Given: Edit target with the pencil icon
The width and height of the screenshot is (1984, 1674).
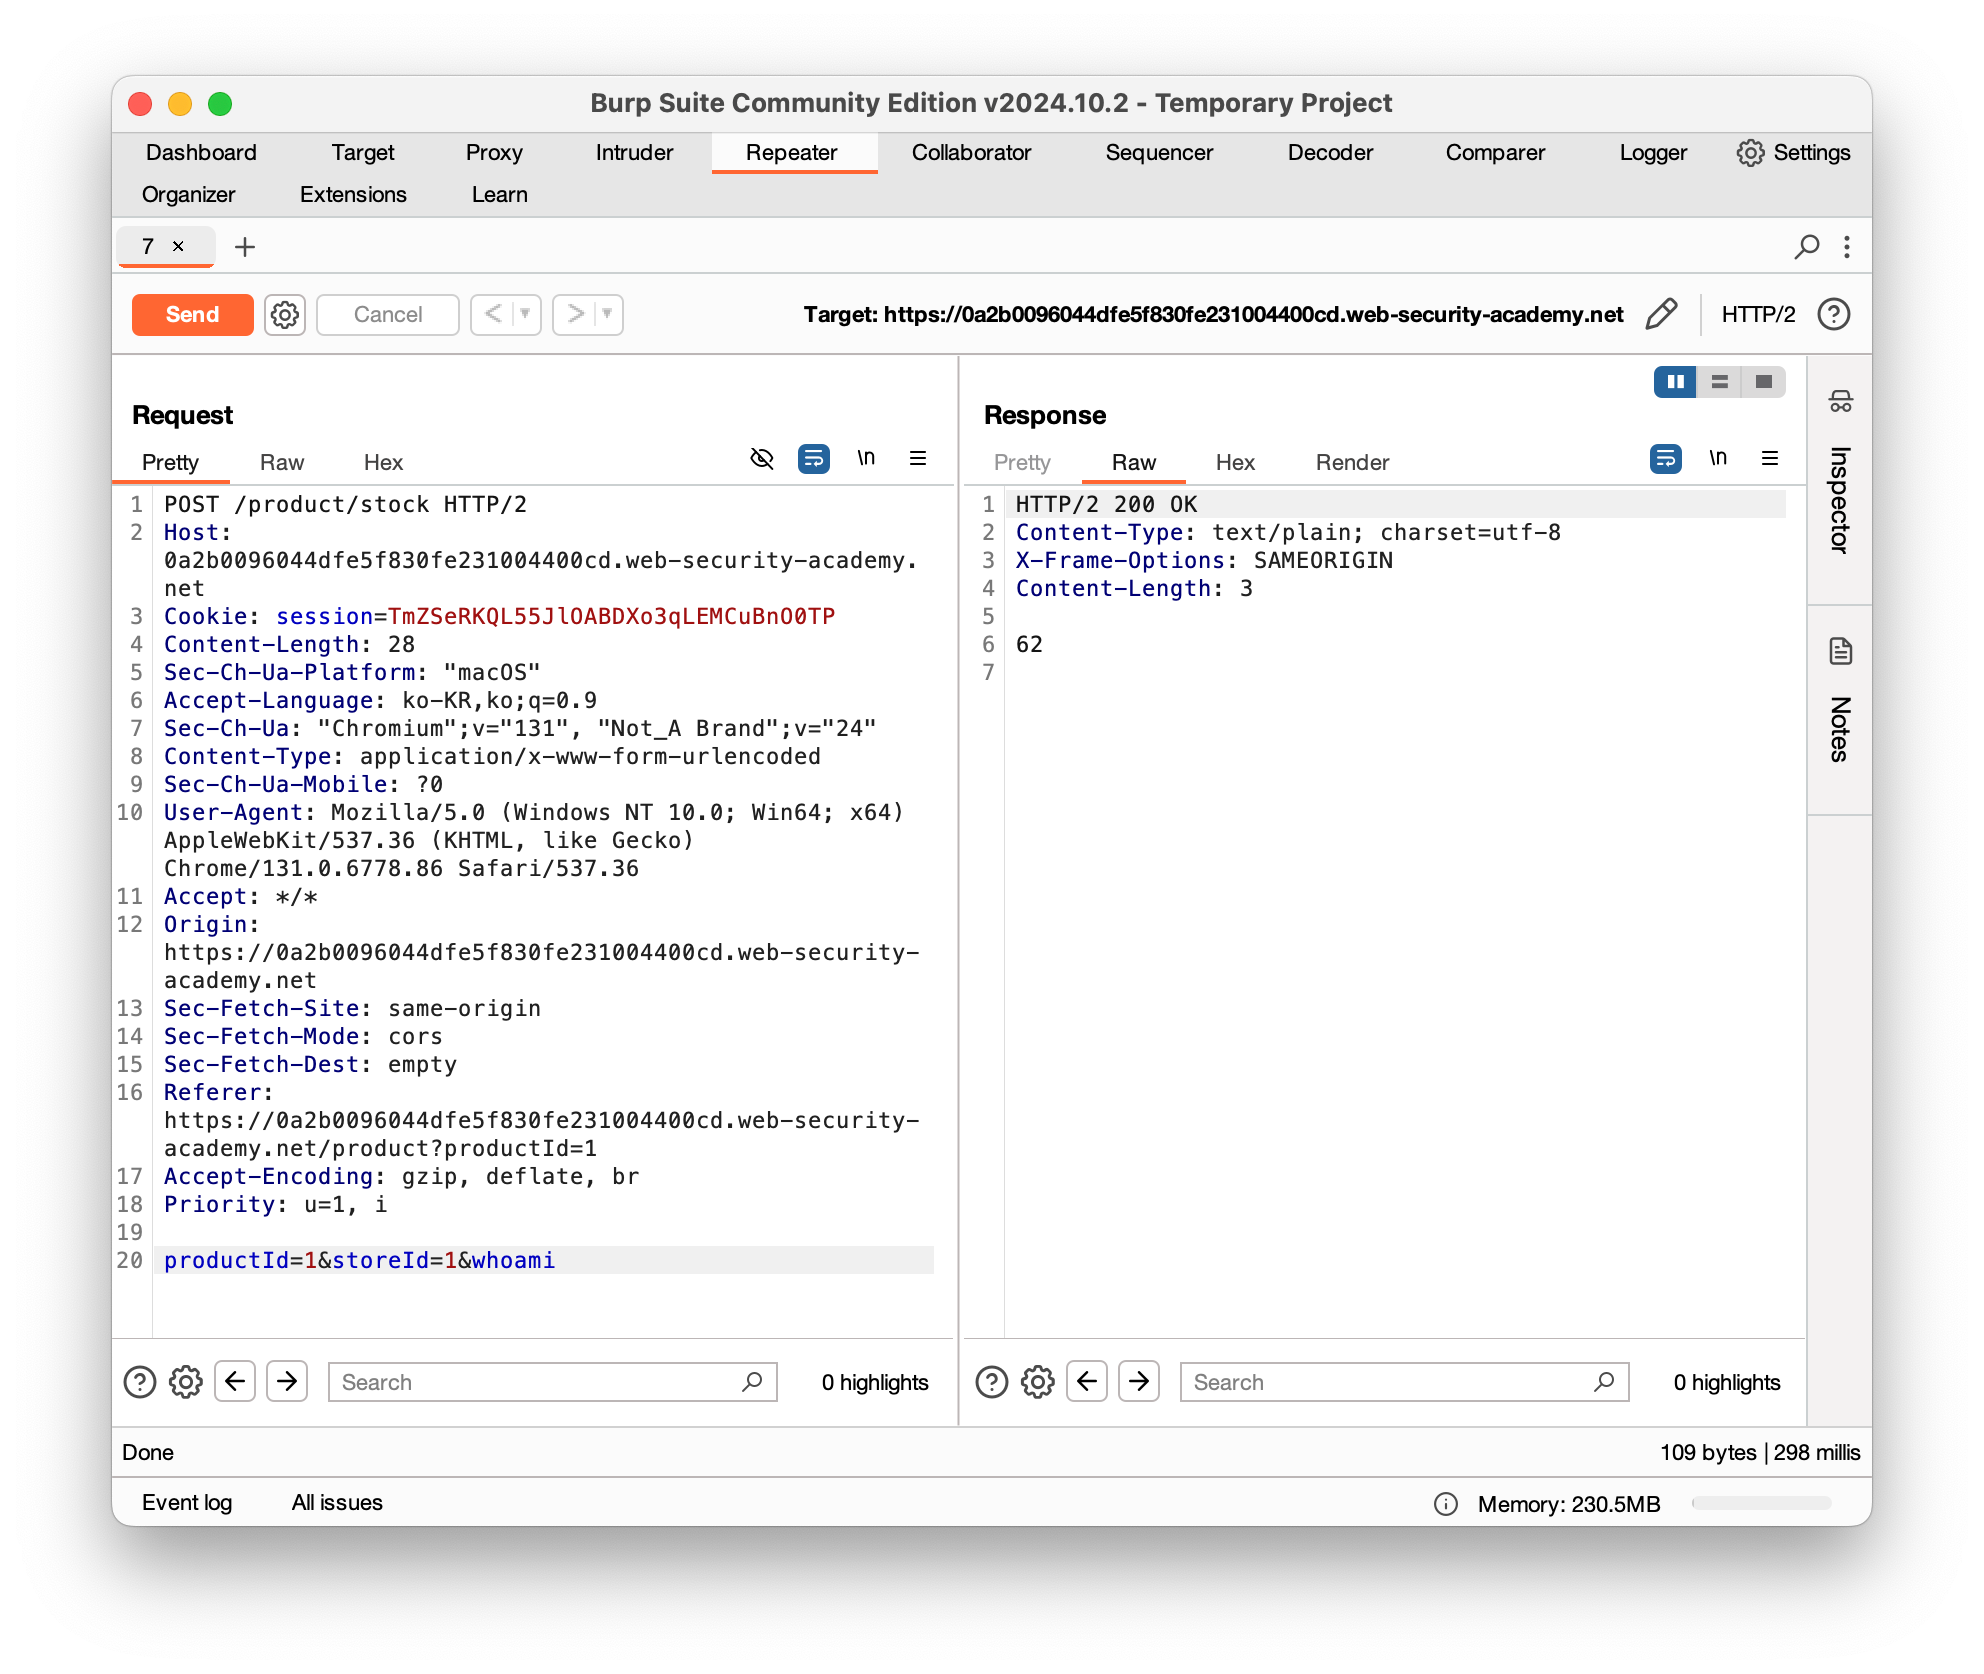Looking at the screenshot, I should pyautogui.click(x=1661, y=315).
